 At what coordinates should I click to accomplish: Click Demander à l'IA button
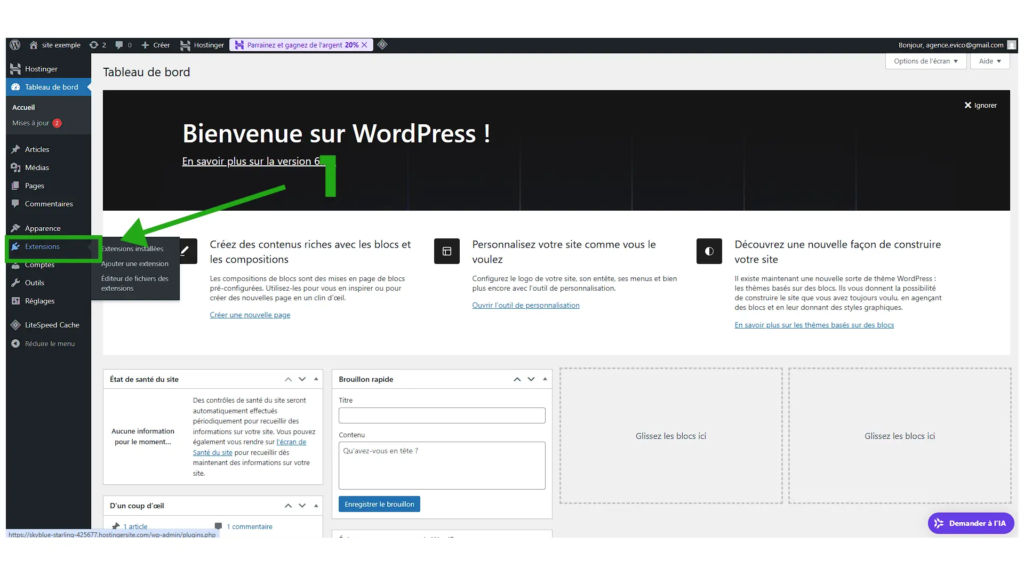pos(970,523)
